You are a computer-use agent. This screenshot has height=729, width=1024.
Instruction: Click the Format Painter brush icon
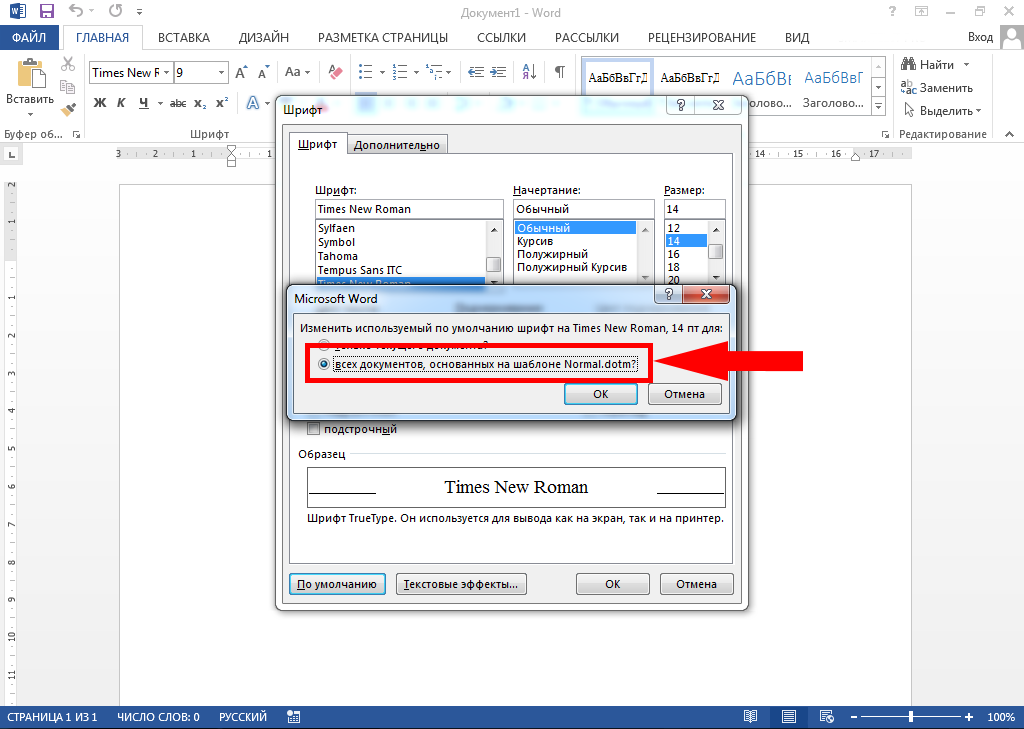pyautogui.click(x=68, y=110)
